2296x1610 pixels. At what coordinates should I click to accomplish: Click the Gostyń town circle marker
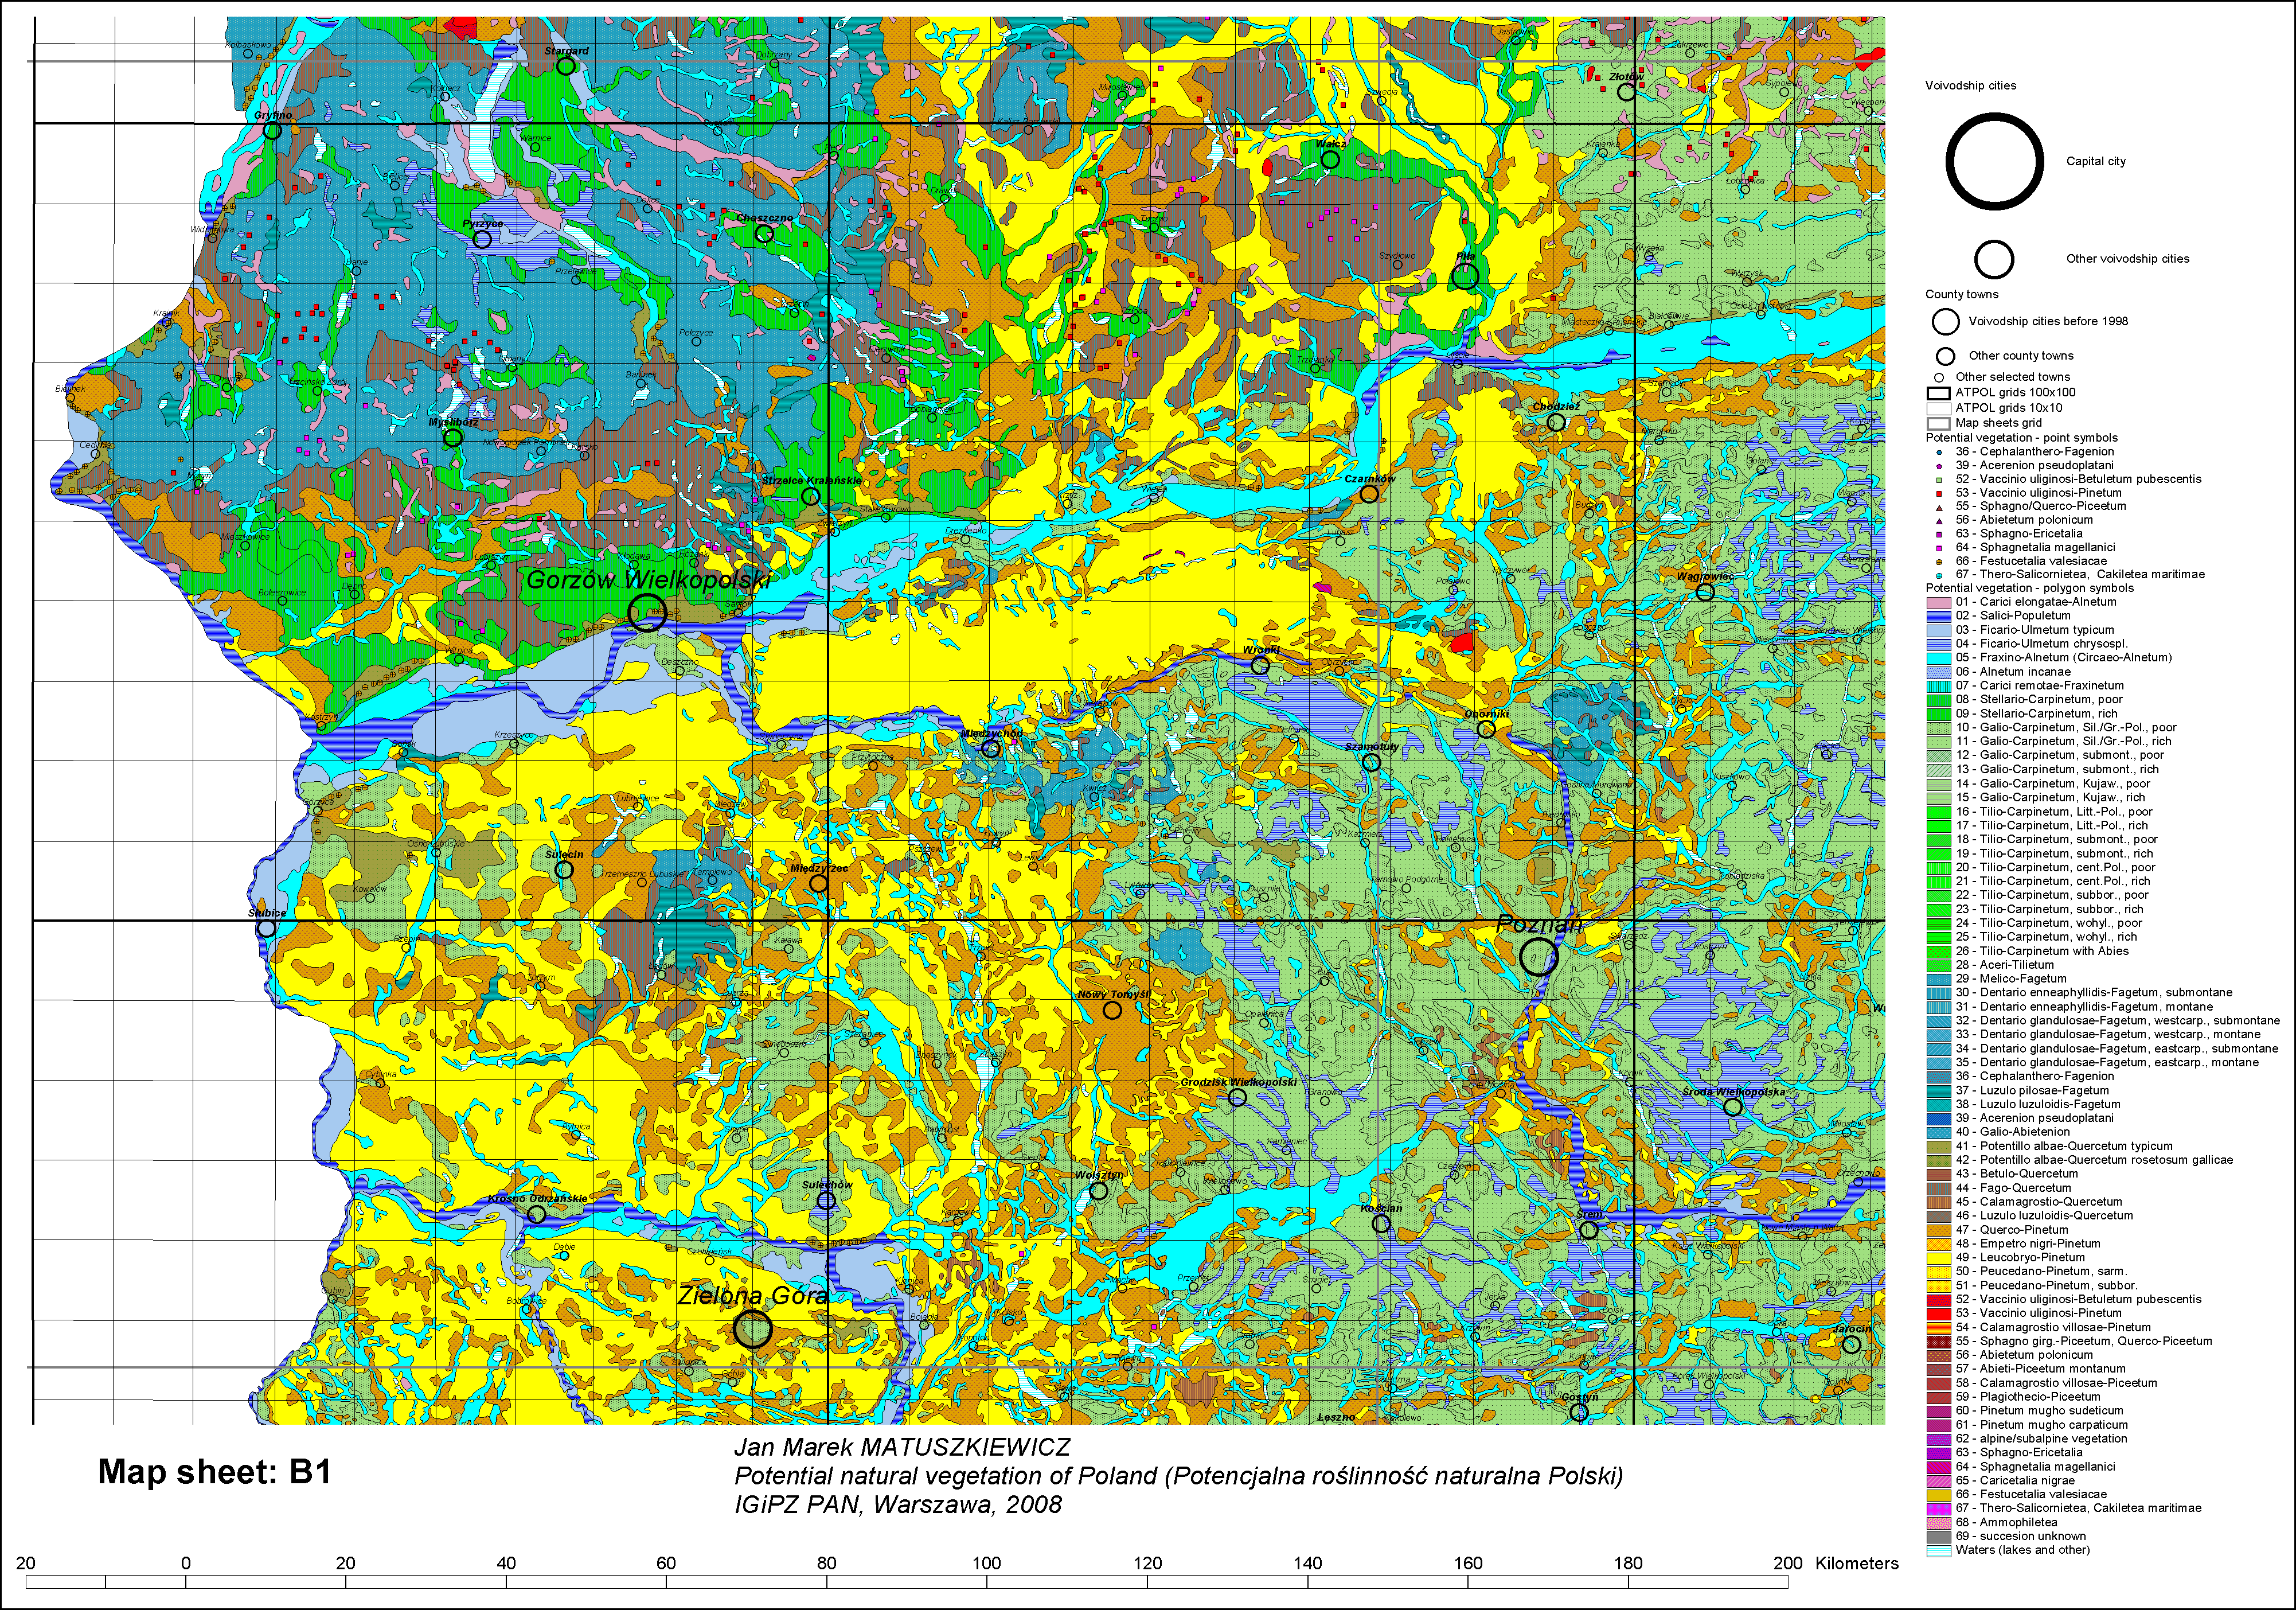click(x=1578, y=1412)
